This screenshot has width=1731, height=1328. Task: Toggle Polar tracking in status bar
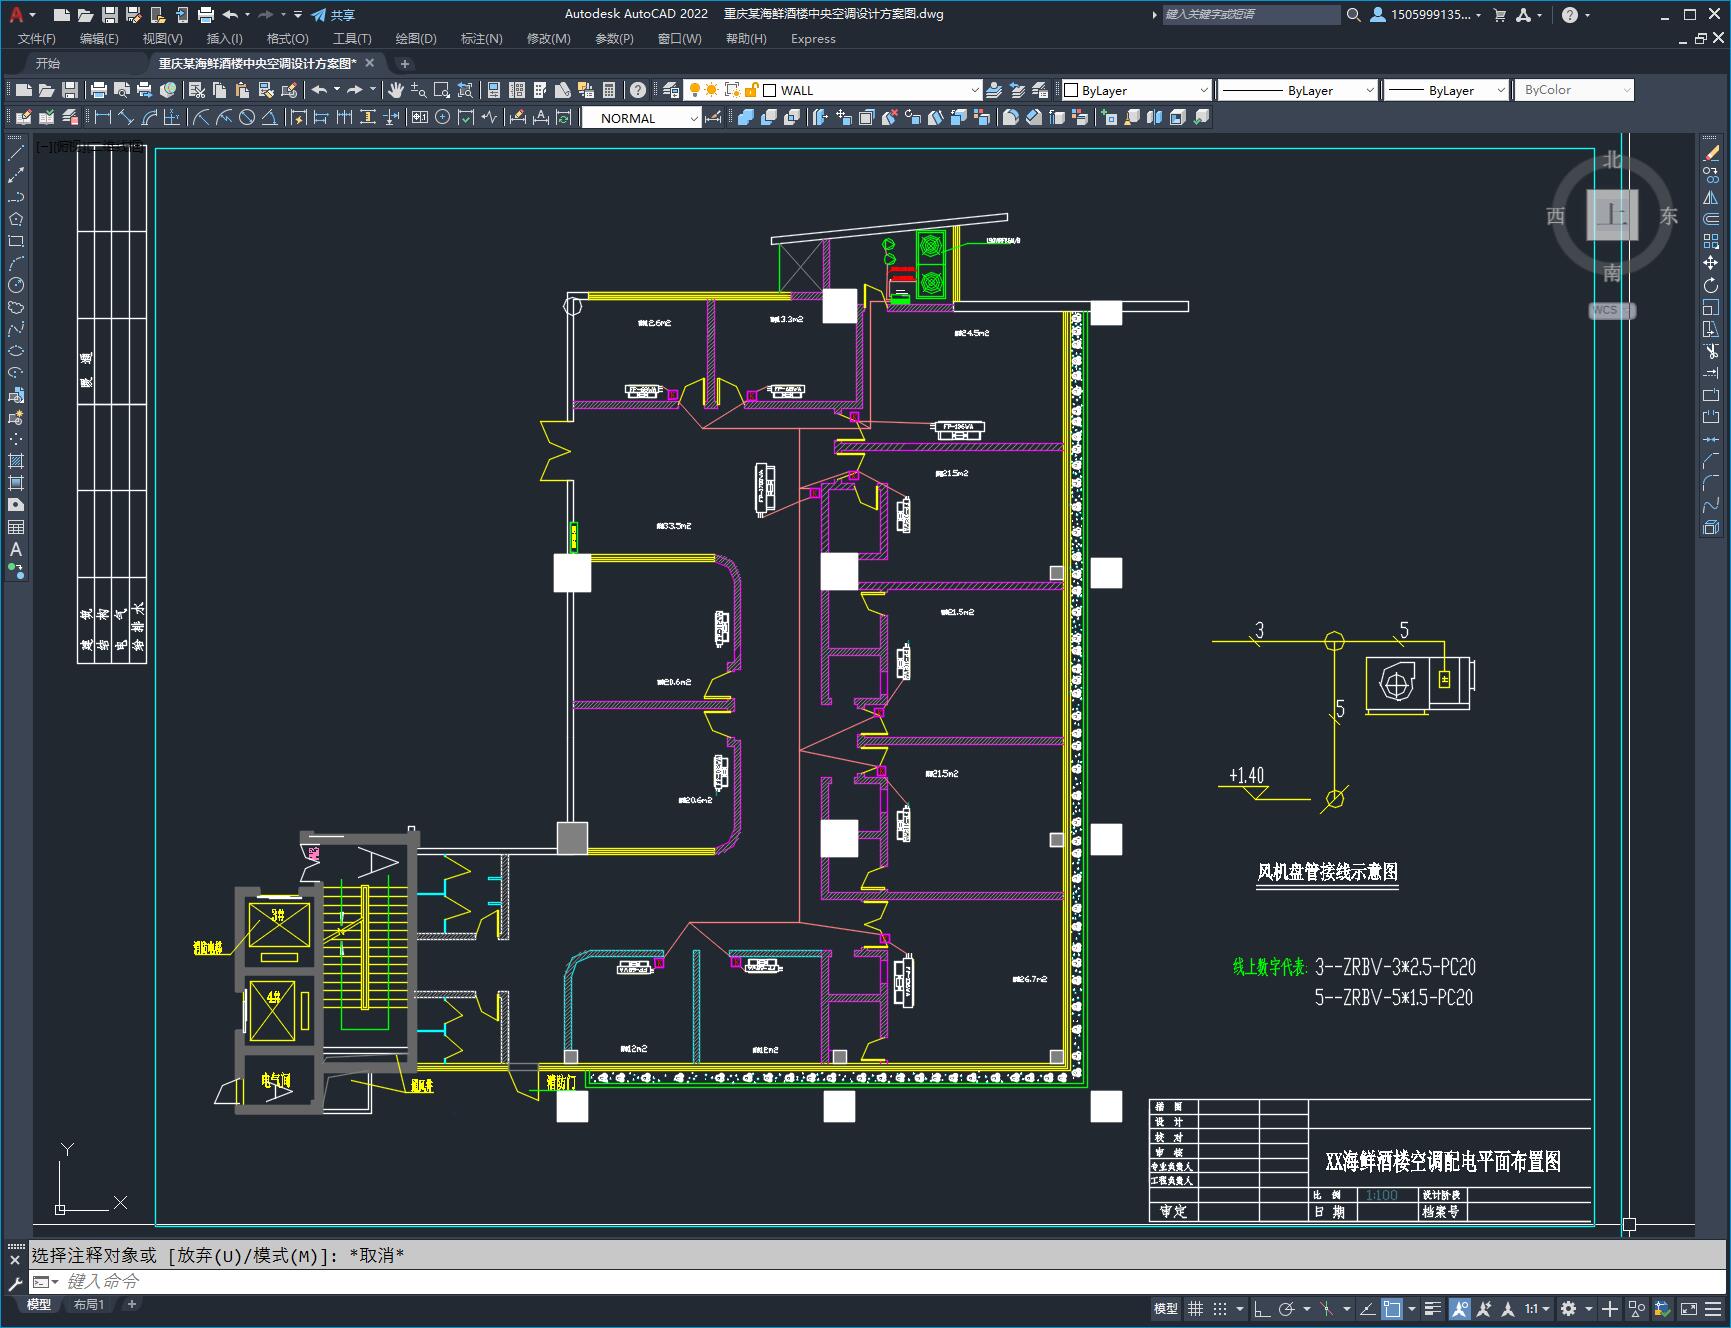[1286, 1308]
